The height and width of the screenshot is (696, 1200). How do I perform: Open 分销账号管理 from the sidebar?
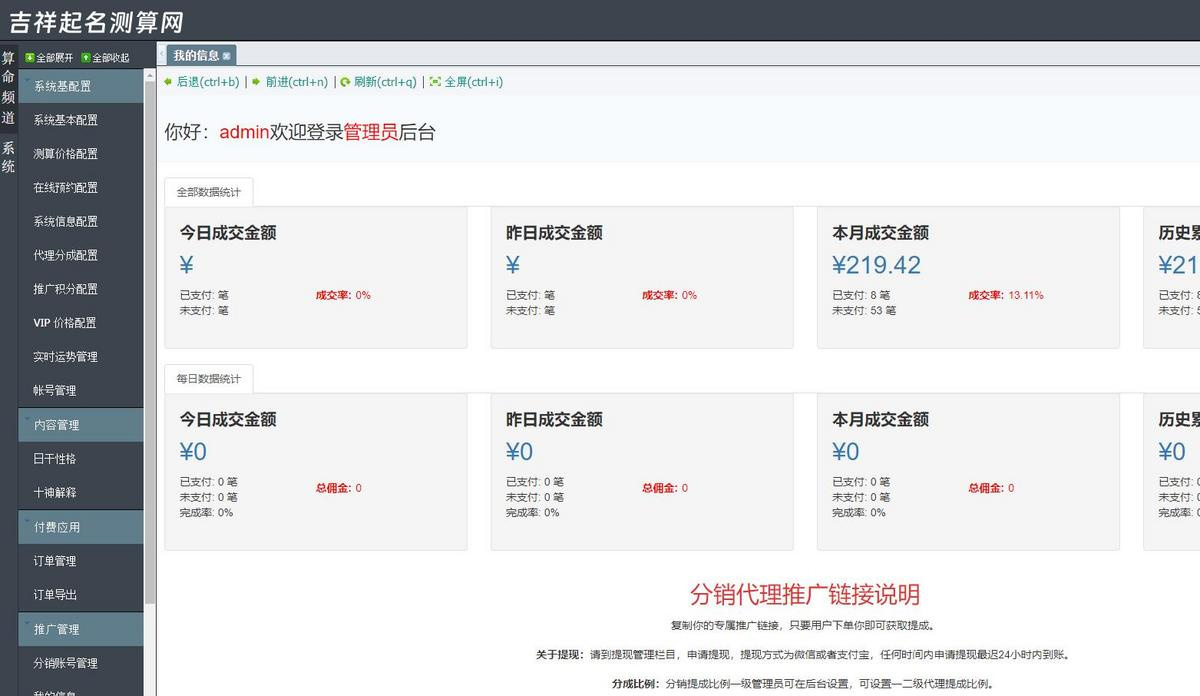(80, 662)
